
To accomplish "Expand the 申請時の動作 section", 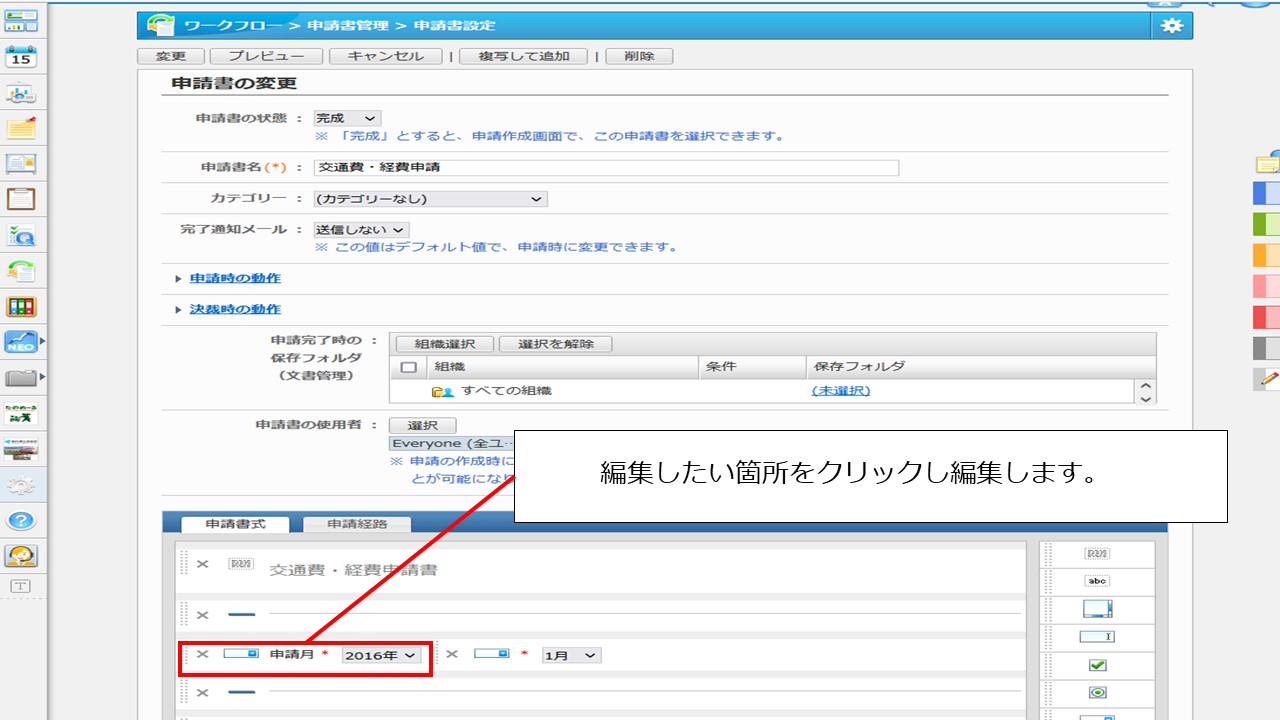I will [235, 278].
